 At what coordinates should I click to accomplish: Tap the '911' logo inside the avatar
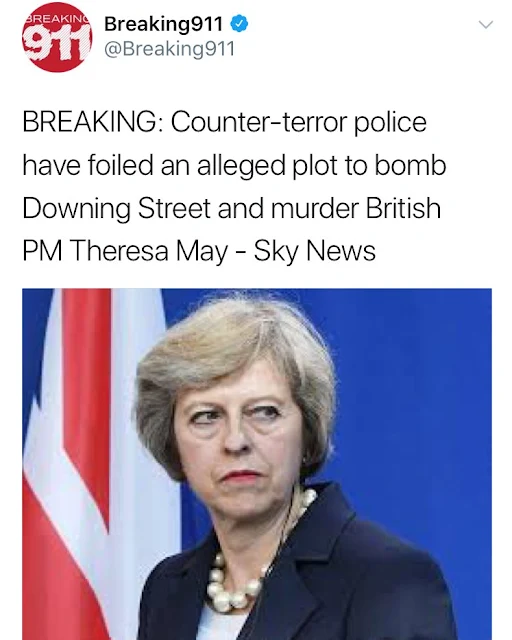coord(56,41)
